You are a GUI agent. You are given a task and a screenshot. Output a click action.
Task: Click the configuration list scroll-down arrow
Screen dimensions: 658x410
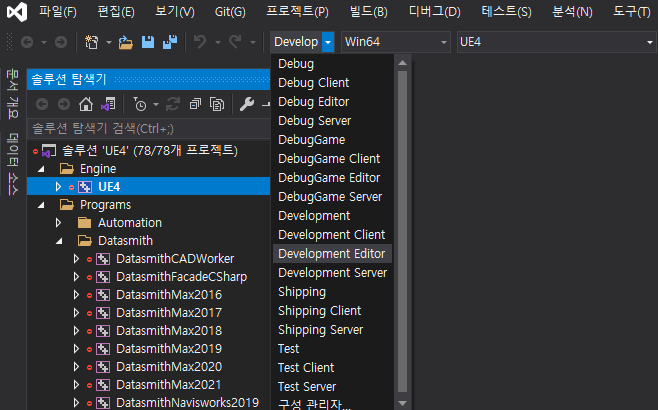[402, 403]
